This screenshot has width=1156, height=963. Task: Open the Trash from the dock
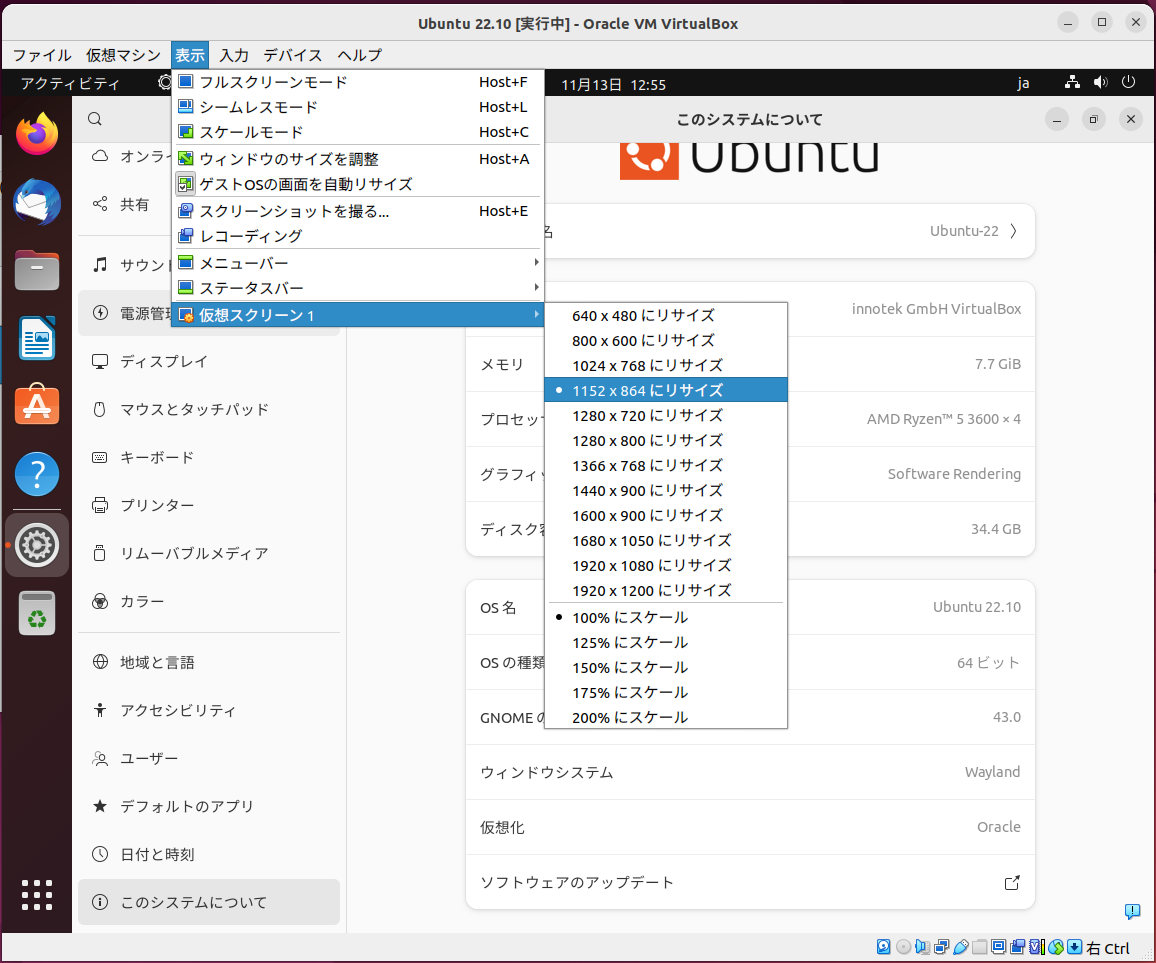point(37,613)
